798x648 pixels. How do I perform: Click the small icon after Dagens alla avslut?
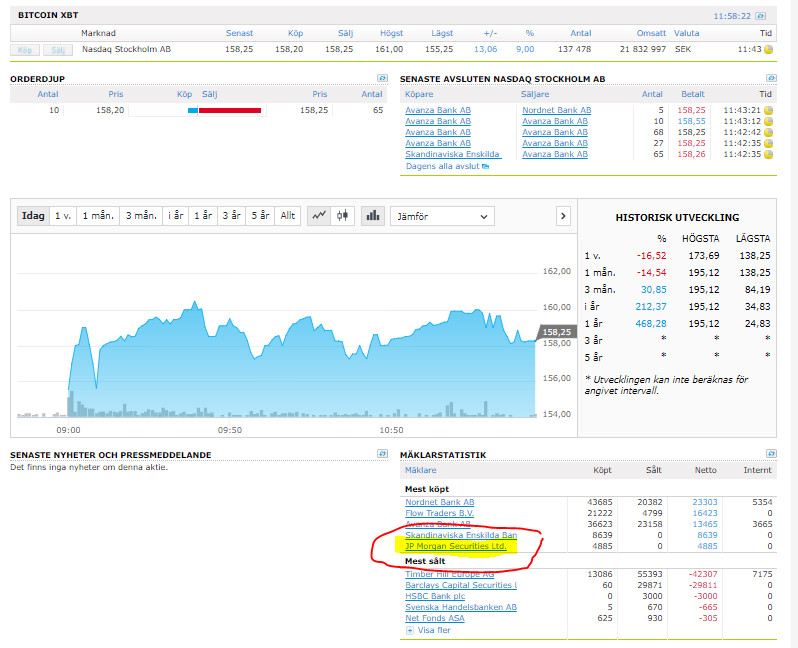point(486,166)
